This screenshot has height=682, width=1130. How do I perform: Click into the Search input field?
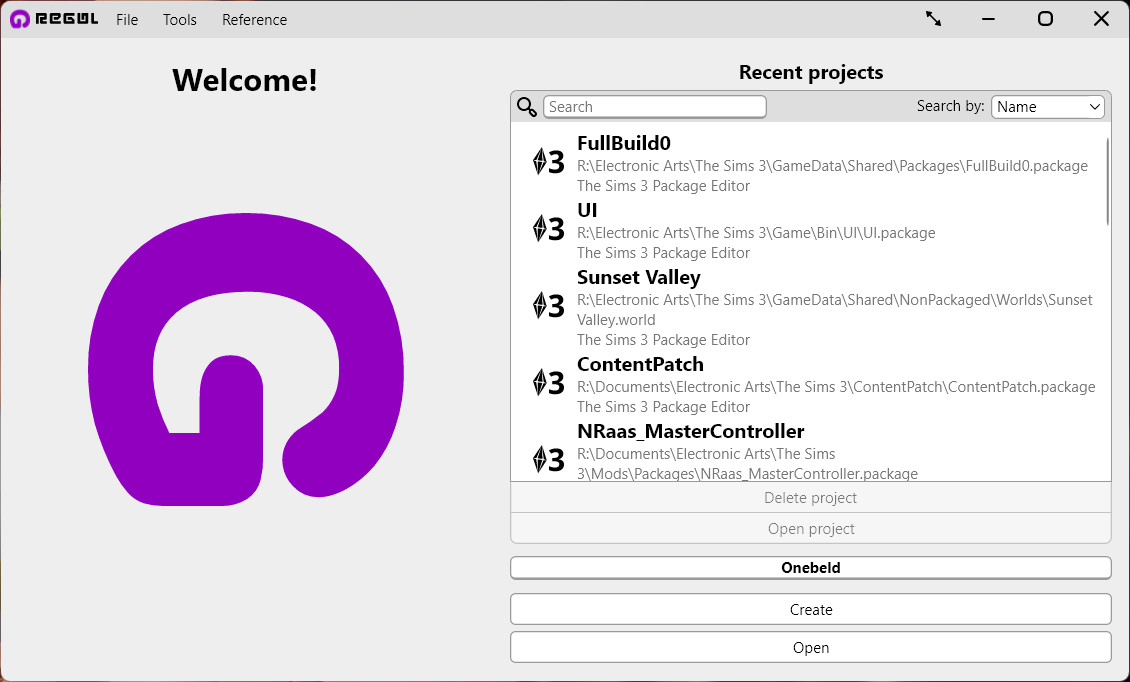(x=654, y=107)
